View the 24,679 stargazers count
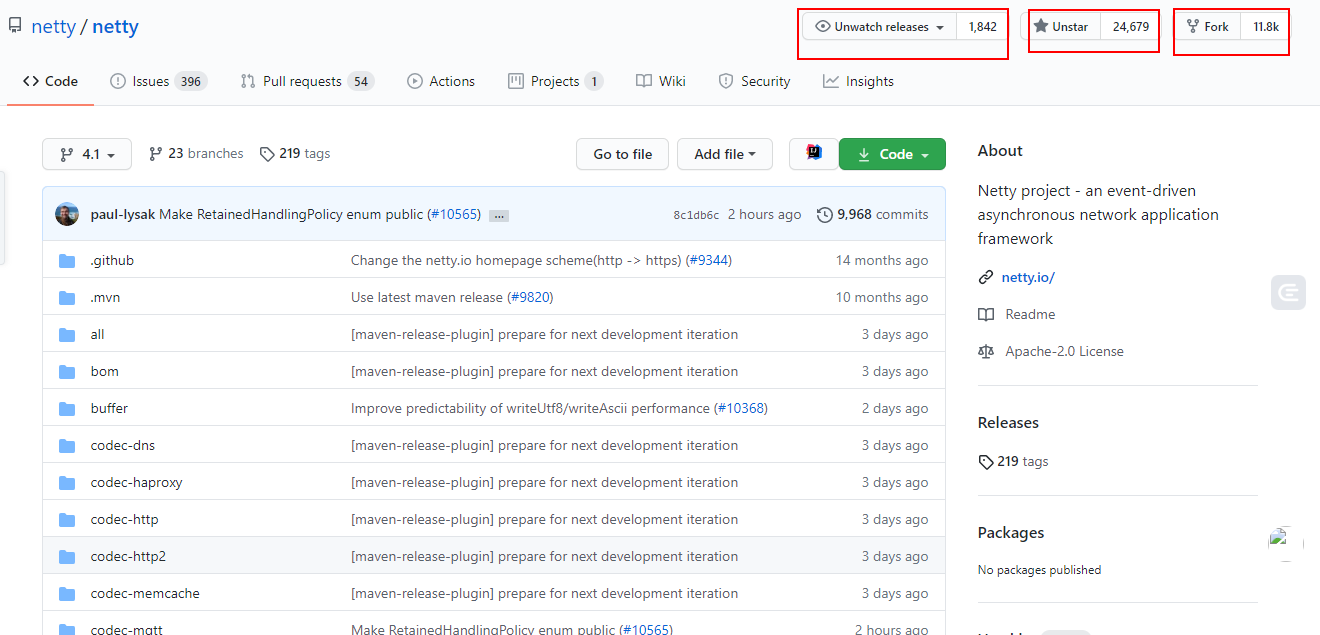This screenshot has width=1320, height=635. pyautogui.click(x=1130, y=27)
